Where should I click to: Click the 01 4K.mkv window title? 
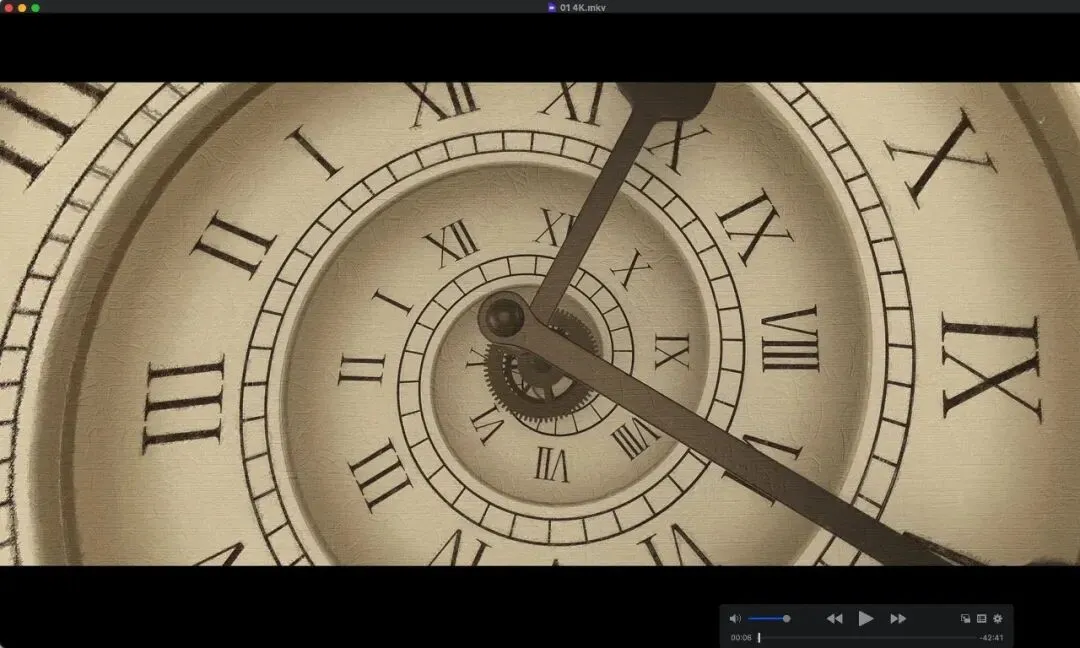tap(583, 8)
